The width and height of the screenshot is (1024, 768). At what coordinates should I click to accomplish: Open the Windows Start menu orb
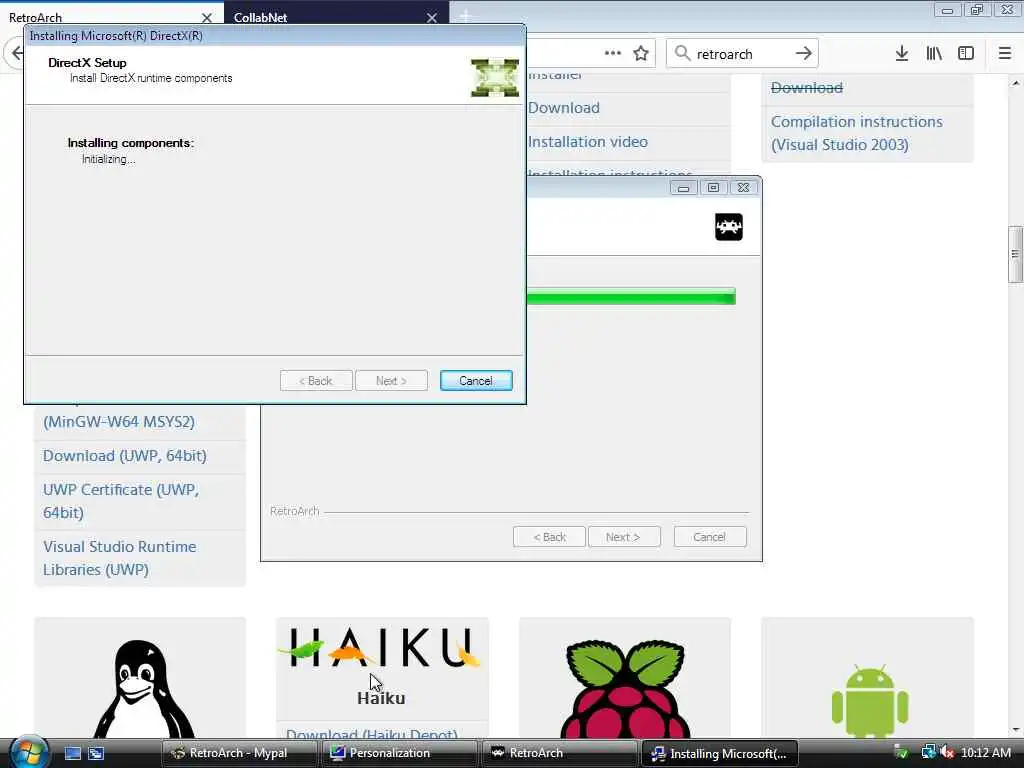[28, 752]
